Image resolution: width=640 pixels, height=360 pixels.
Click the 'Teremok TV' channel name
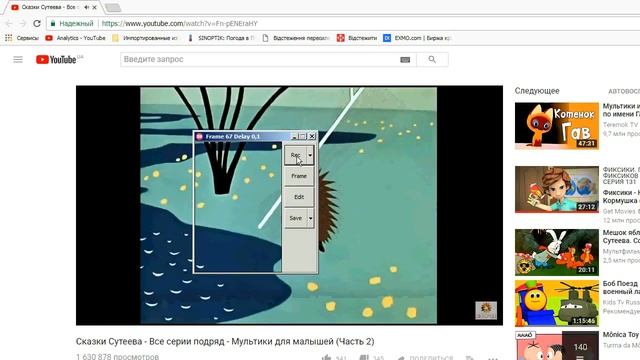[620, 124]
